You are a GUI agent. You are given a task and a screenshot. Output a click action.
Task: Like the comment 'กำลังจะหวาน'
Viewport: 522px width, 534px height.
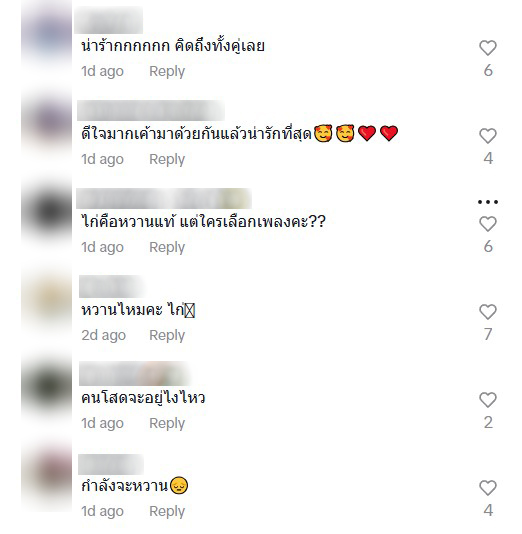click(488, 488)
